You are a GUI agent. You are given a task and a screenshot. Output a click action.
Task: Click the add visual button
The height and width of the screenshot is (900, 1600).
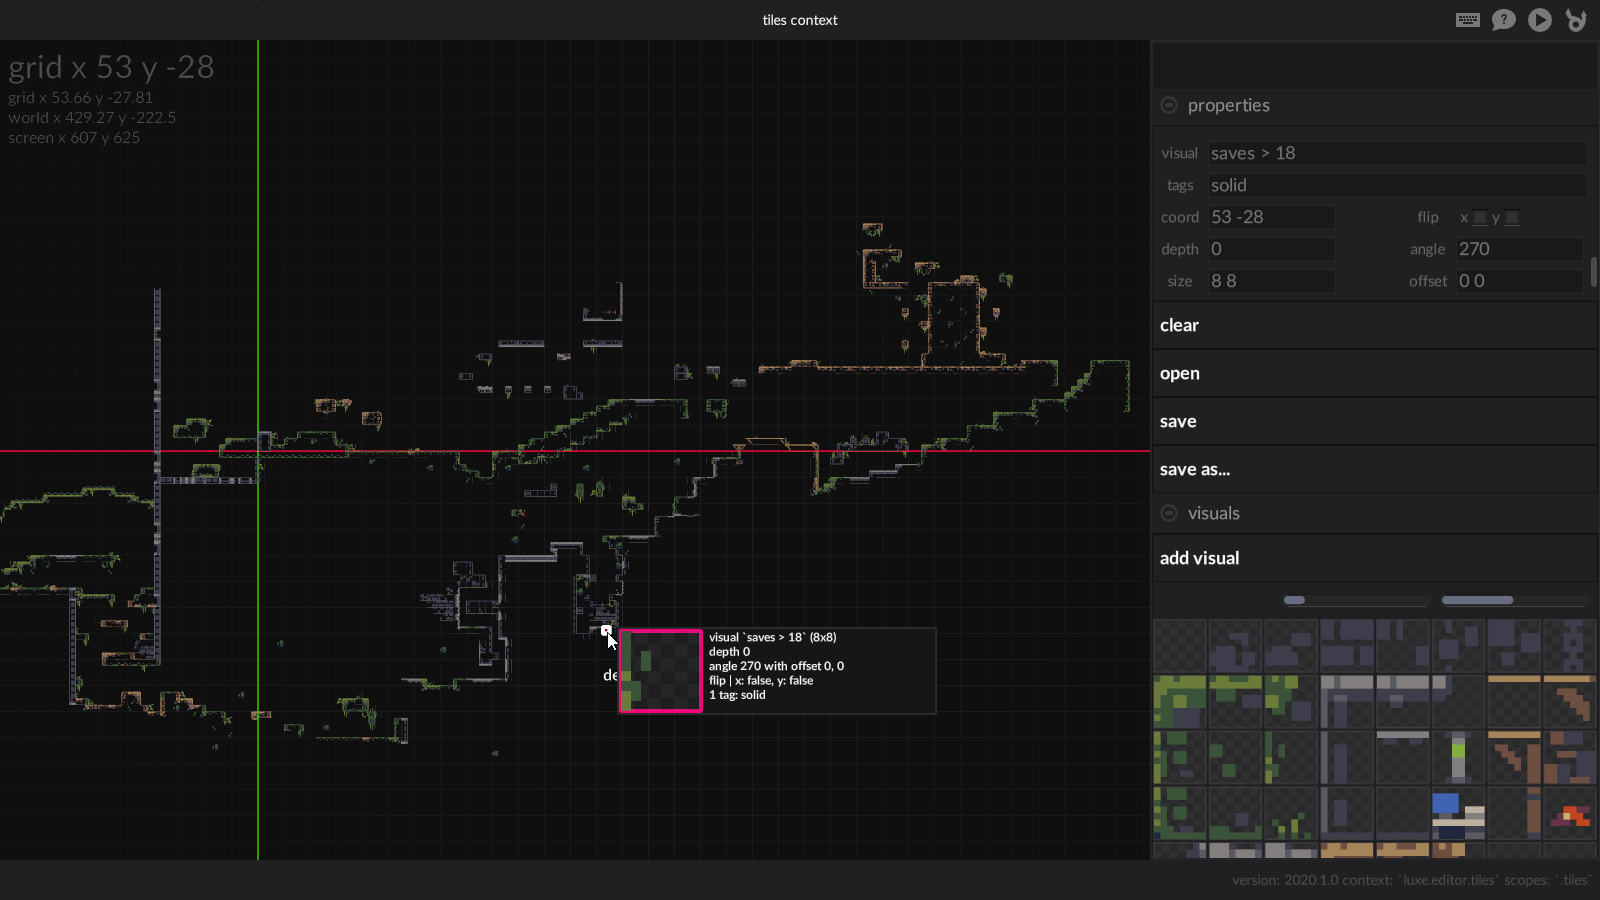(1374, 558)
